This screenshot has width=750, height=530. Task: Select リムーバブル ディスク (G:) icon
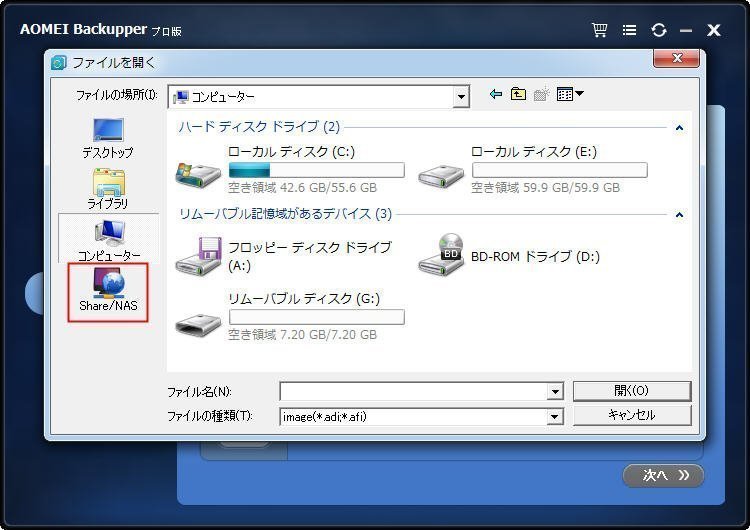(x=198, y=325)
